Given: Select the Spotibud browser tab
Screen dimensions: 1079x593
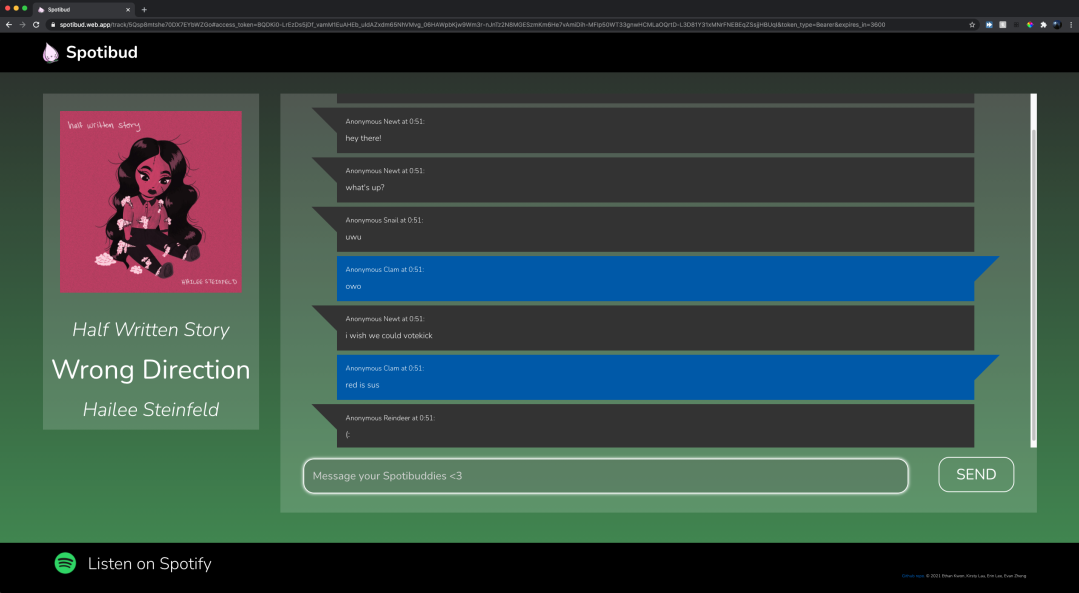Looking at the screenshot, I should [84, 10].
